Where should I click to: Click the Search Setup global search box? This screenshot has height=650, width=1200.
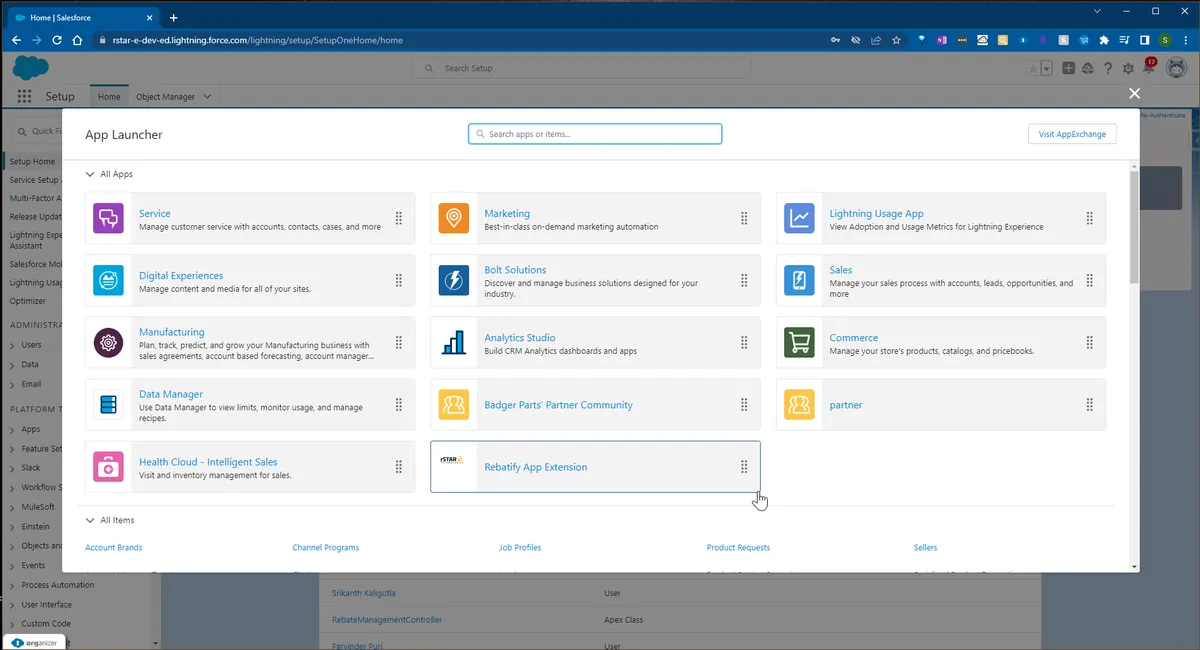582,68
